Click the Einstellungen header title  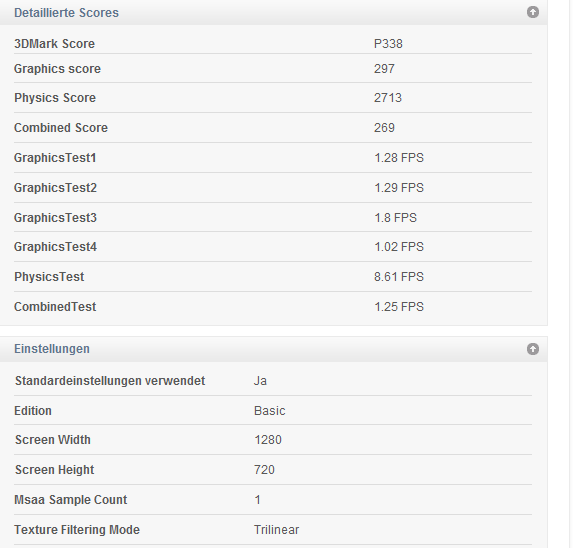tap(52, 349)
